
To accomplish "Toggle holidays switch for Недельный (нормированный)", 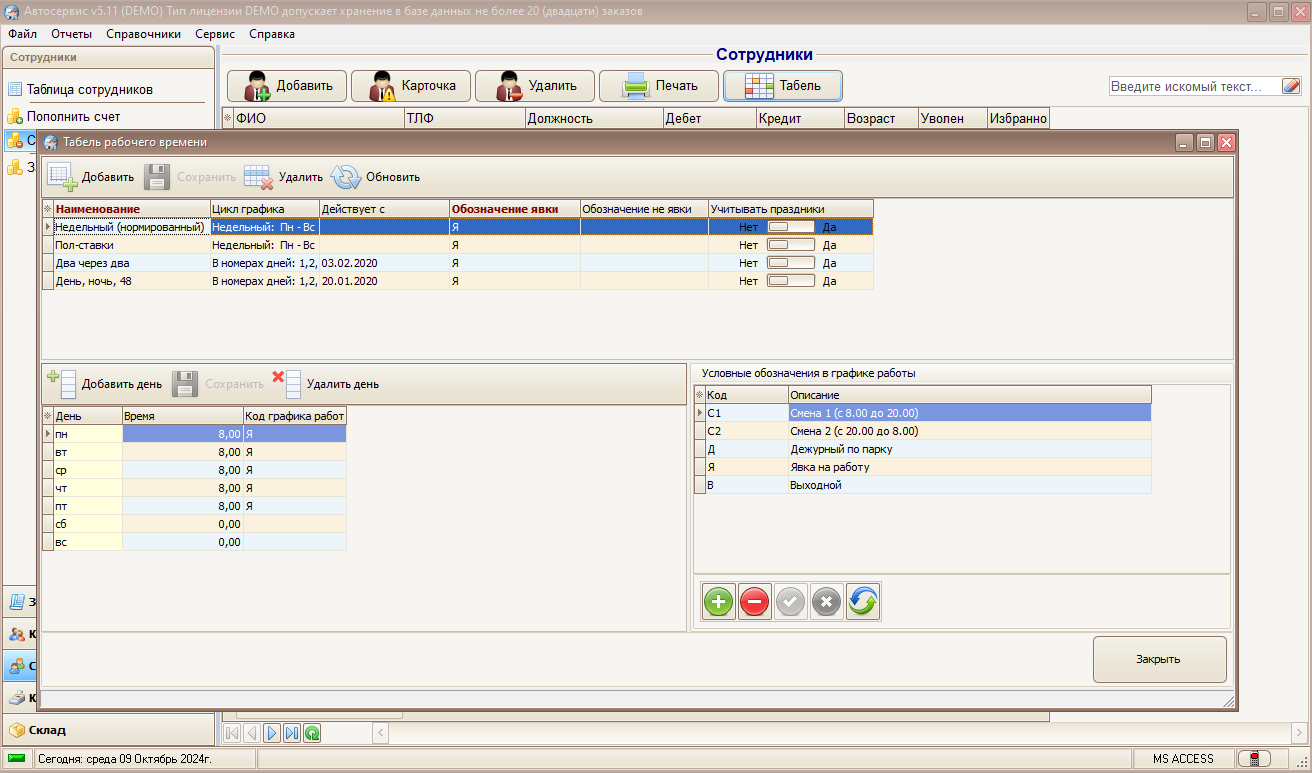I will pos(791,227).
